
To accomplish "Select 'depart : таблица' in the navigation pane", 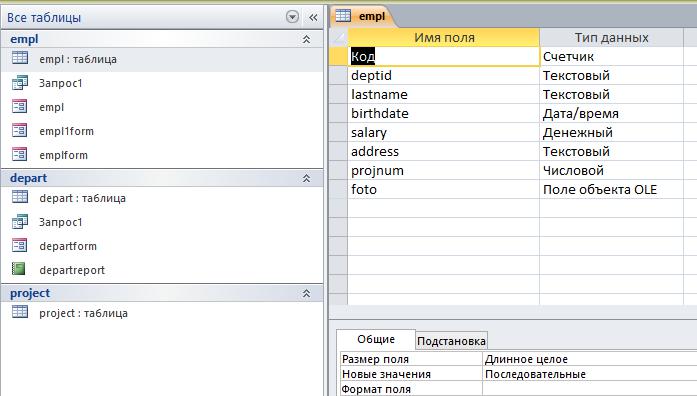I will click(x=162, y=198).
